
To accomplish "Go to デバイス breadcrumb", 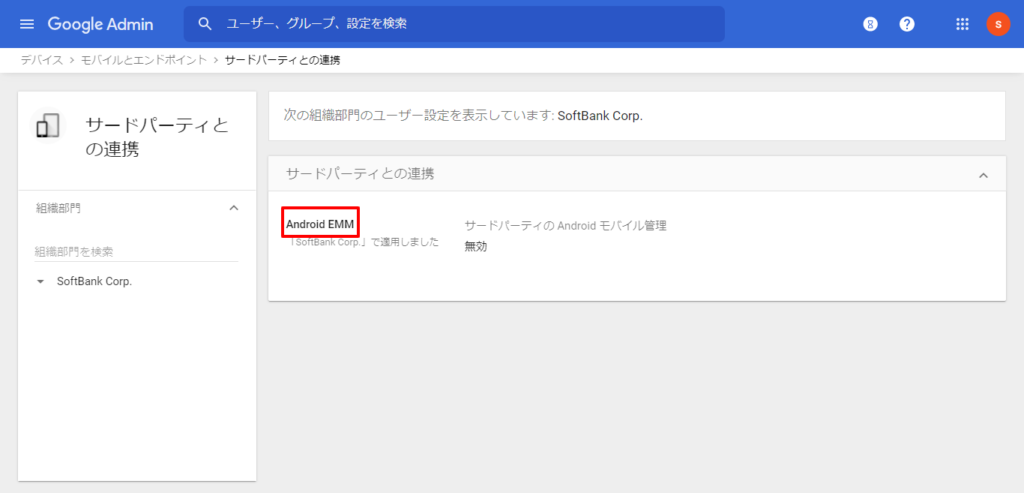I will click(41, 61).
